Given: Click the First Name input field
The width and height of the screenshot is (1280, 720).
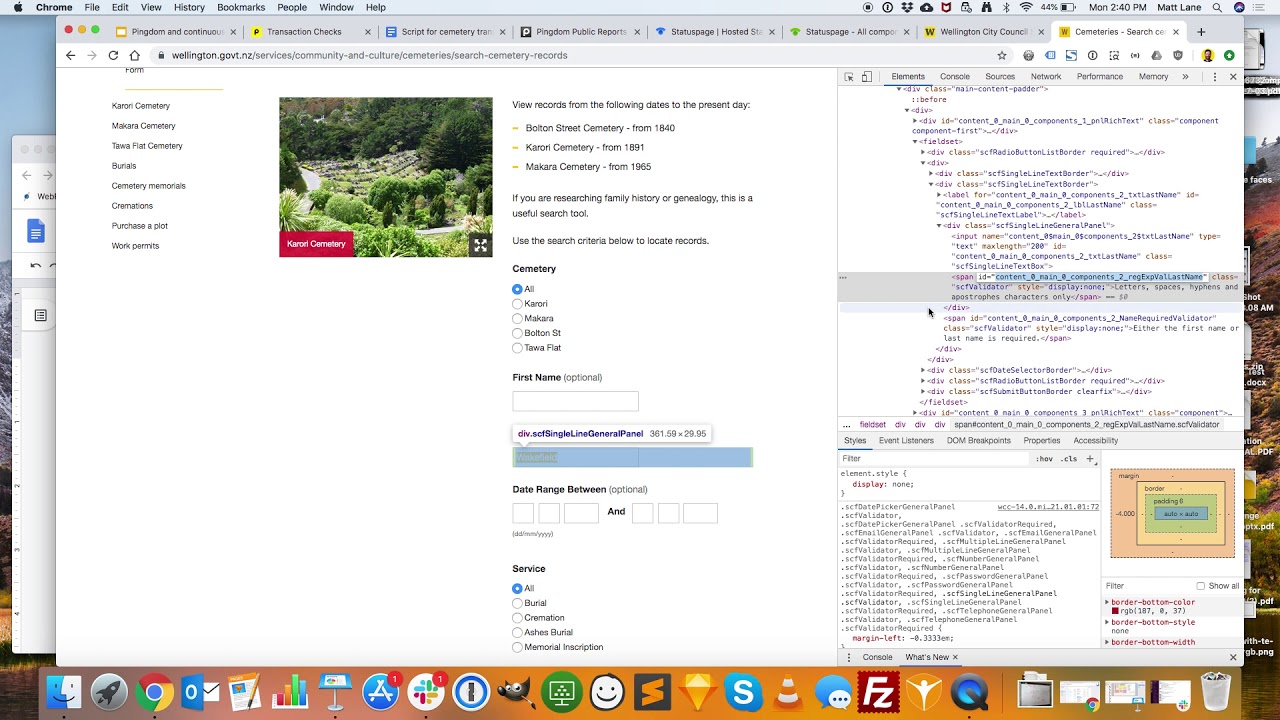Looking at the screenshot, I should click(575, 402).
